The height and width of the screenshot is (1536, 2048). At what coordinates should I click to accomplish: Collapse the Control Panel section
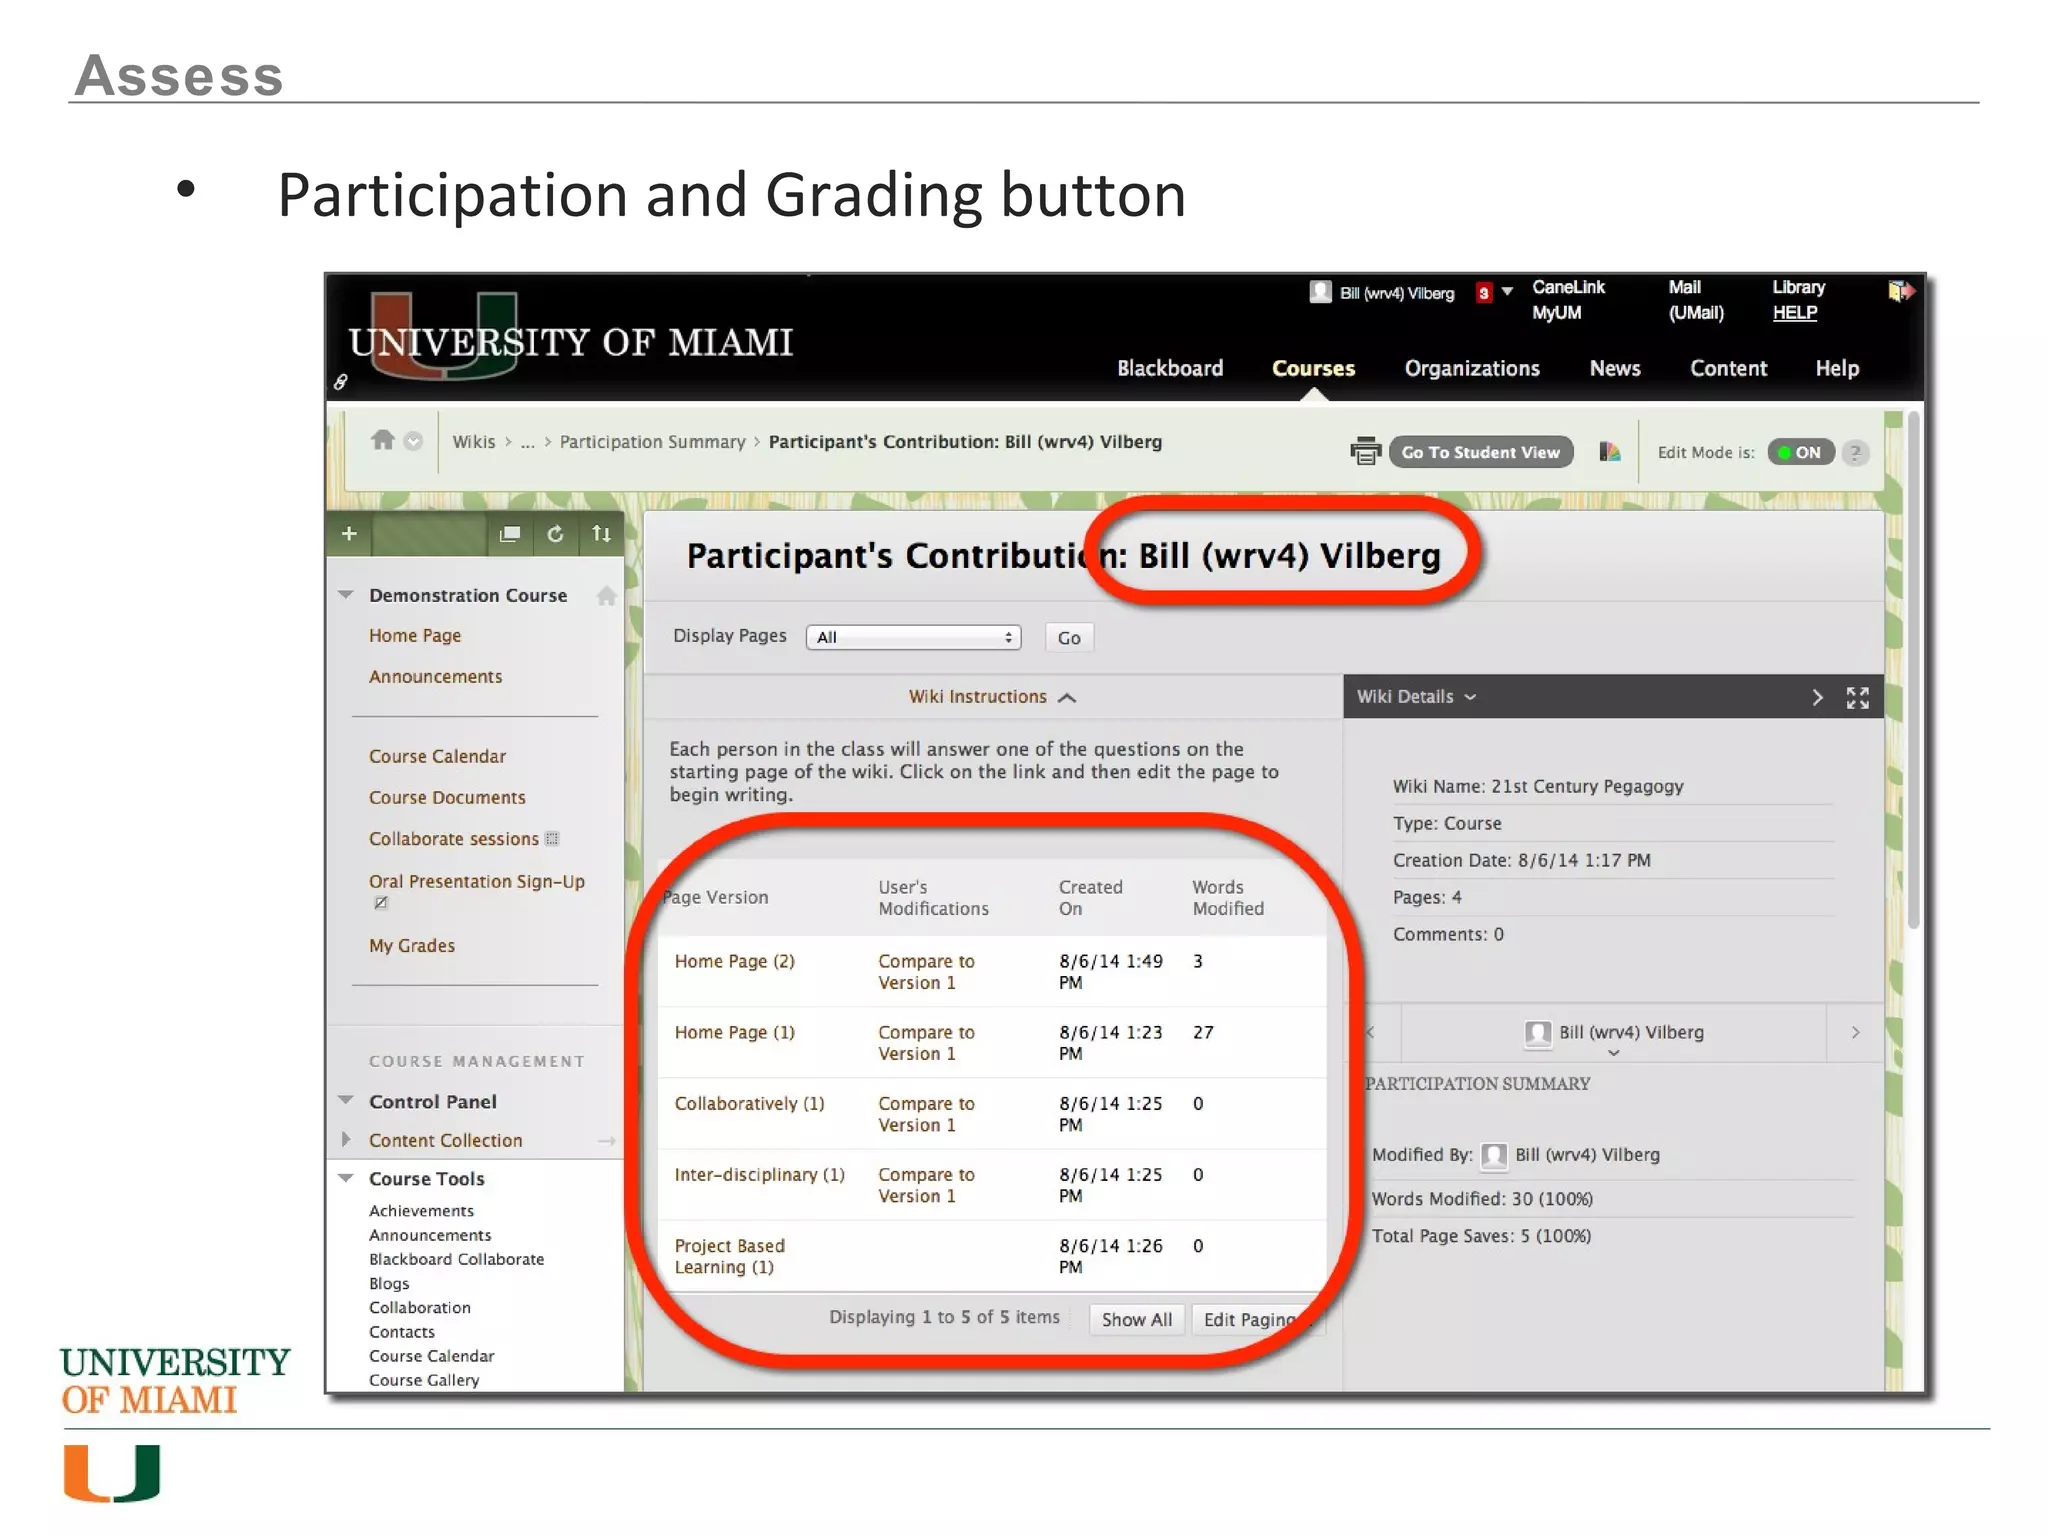[346, 1099]
